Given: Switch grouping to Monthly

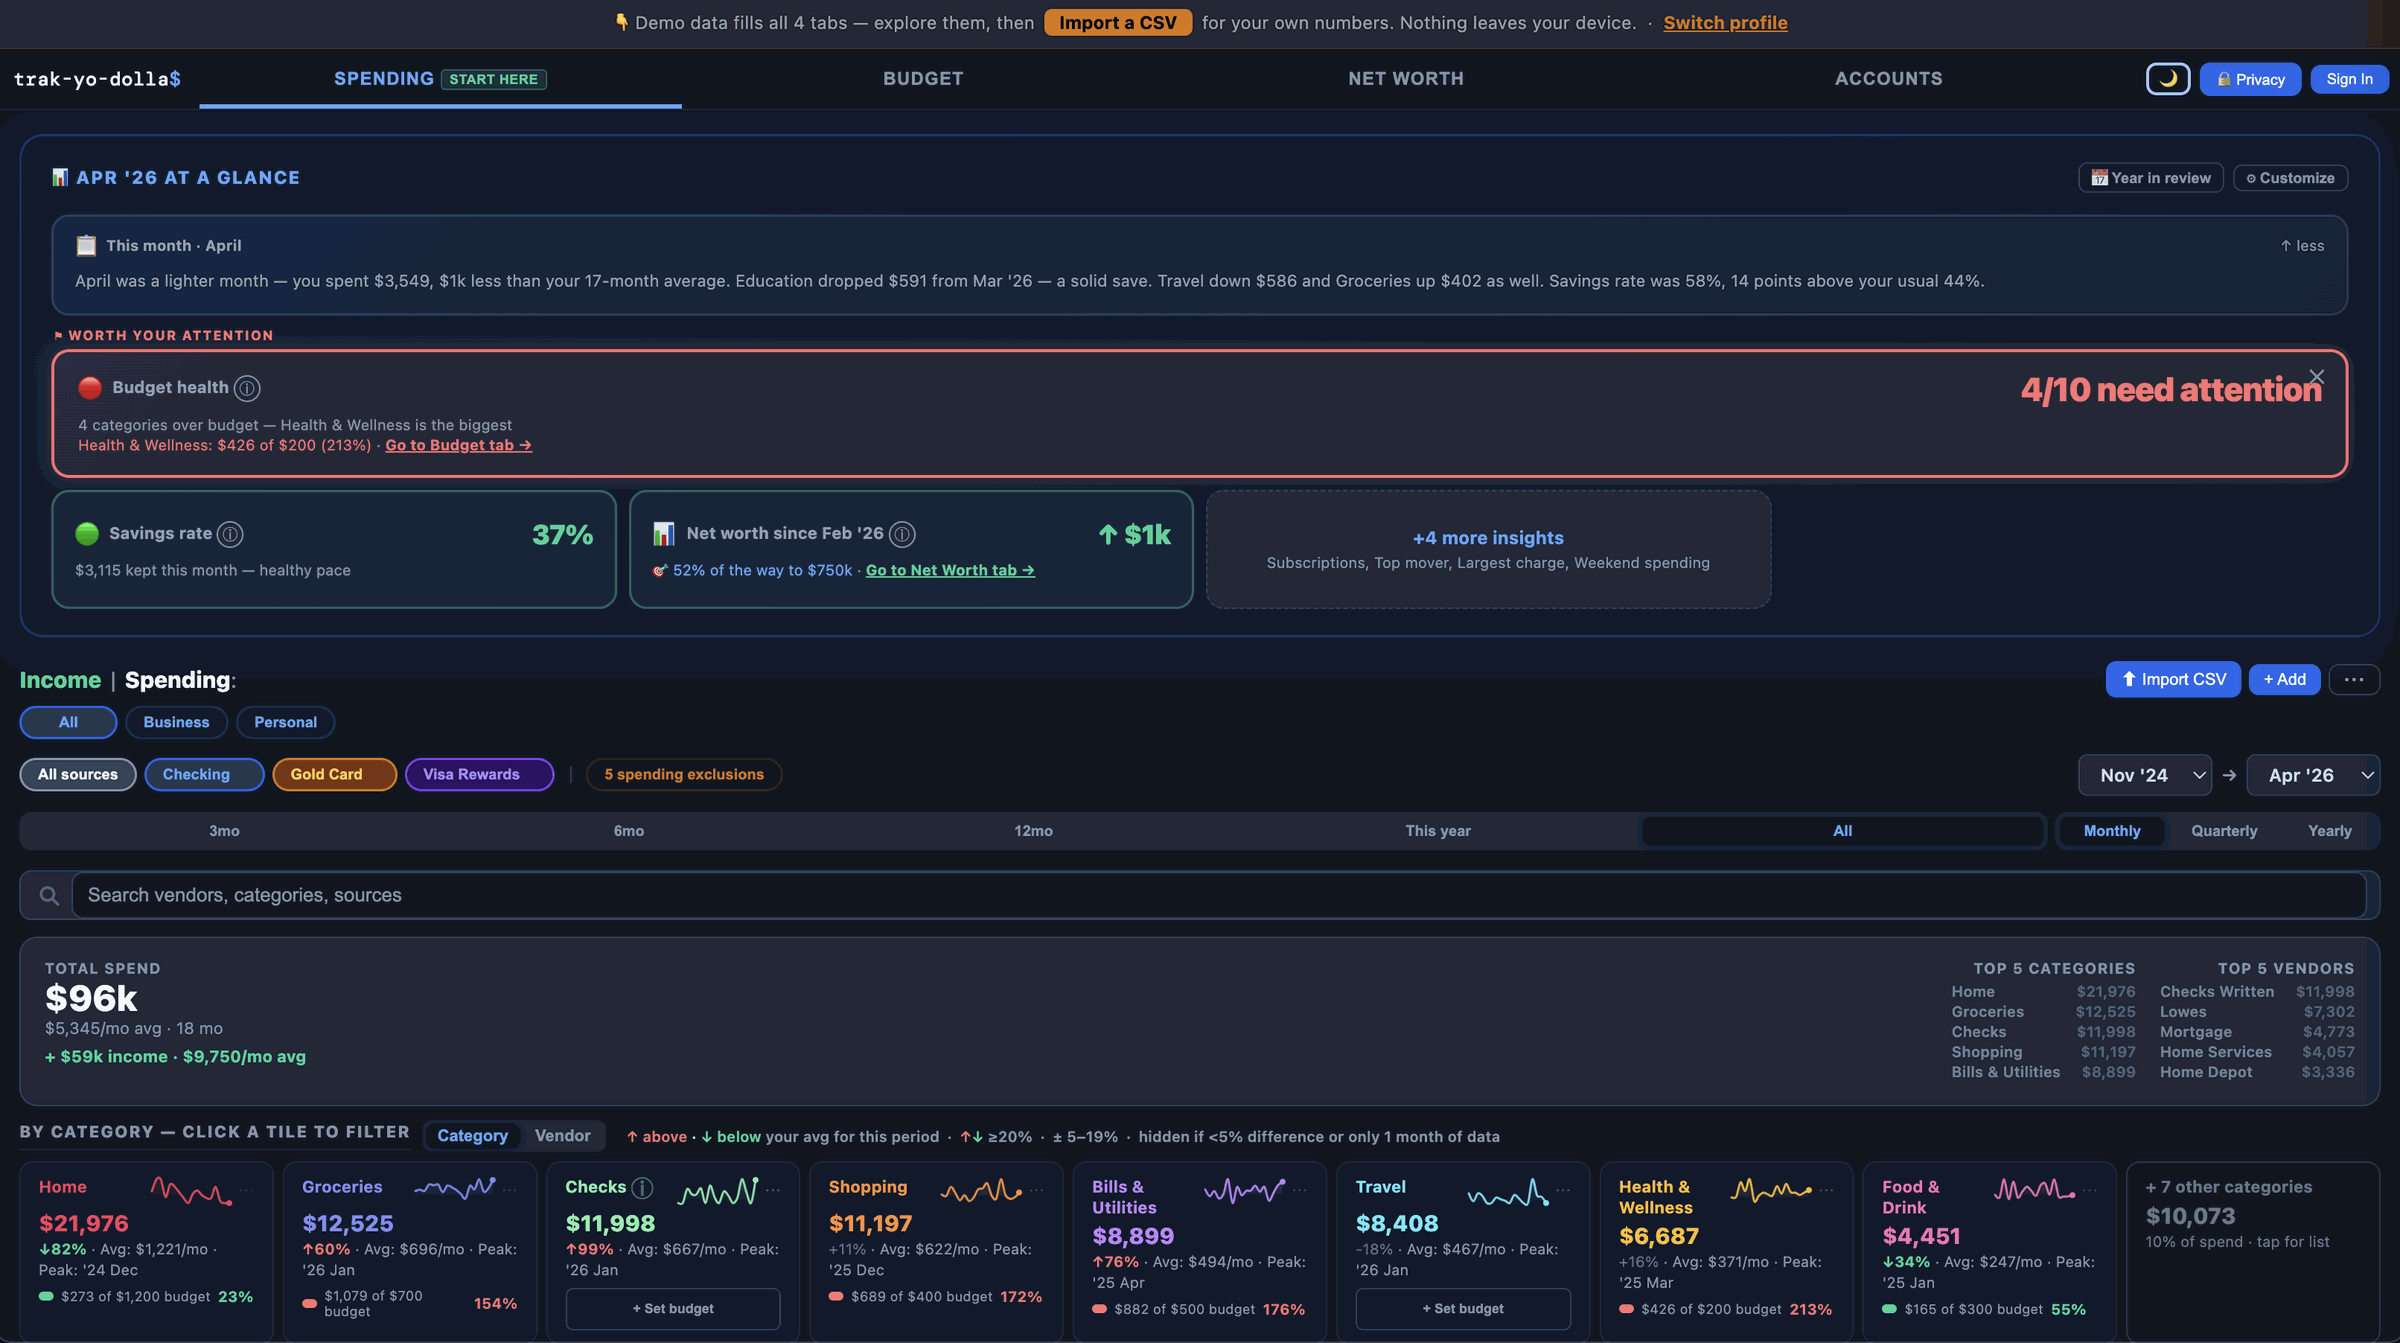Looking at the screenshot, I should click(2111, 831).
